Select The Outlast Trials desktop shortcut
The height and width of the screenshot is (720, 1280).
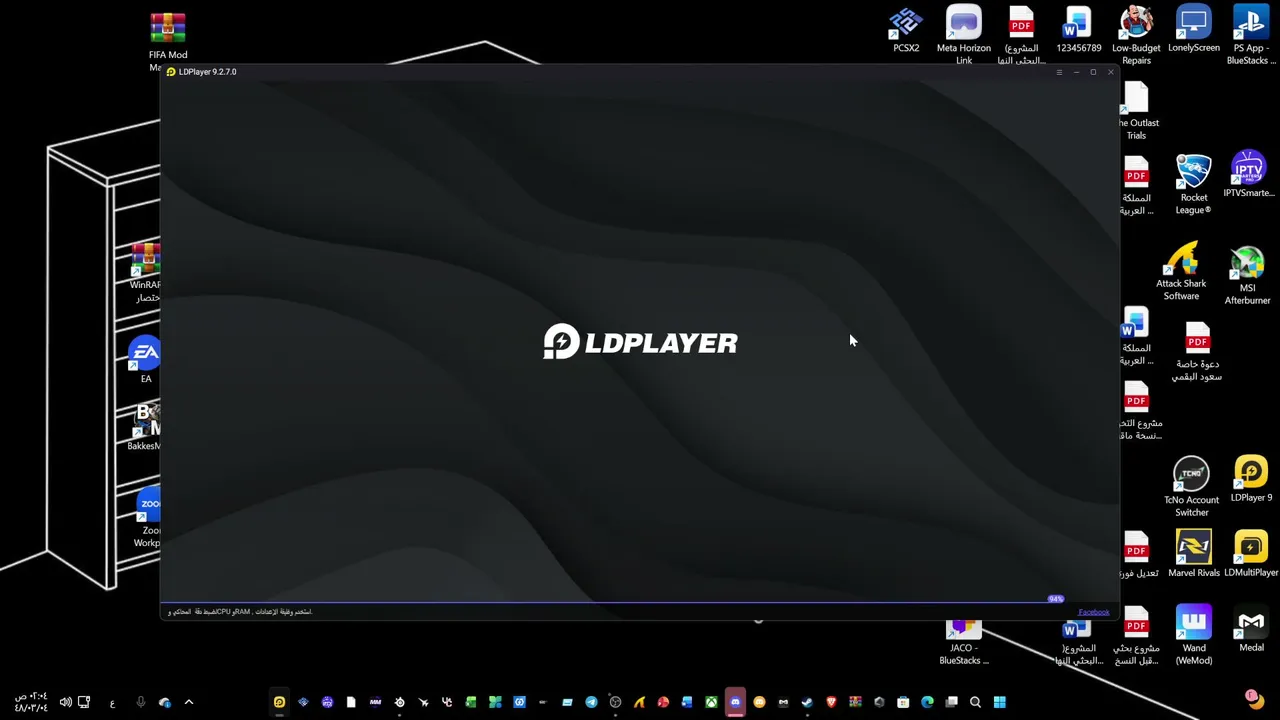(x=1136, y=111)
